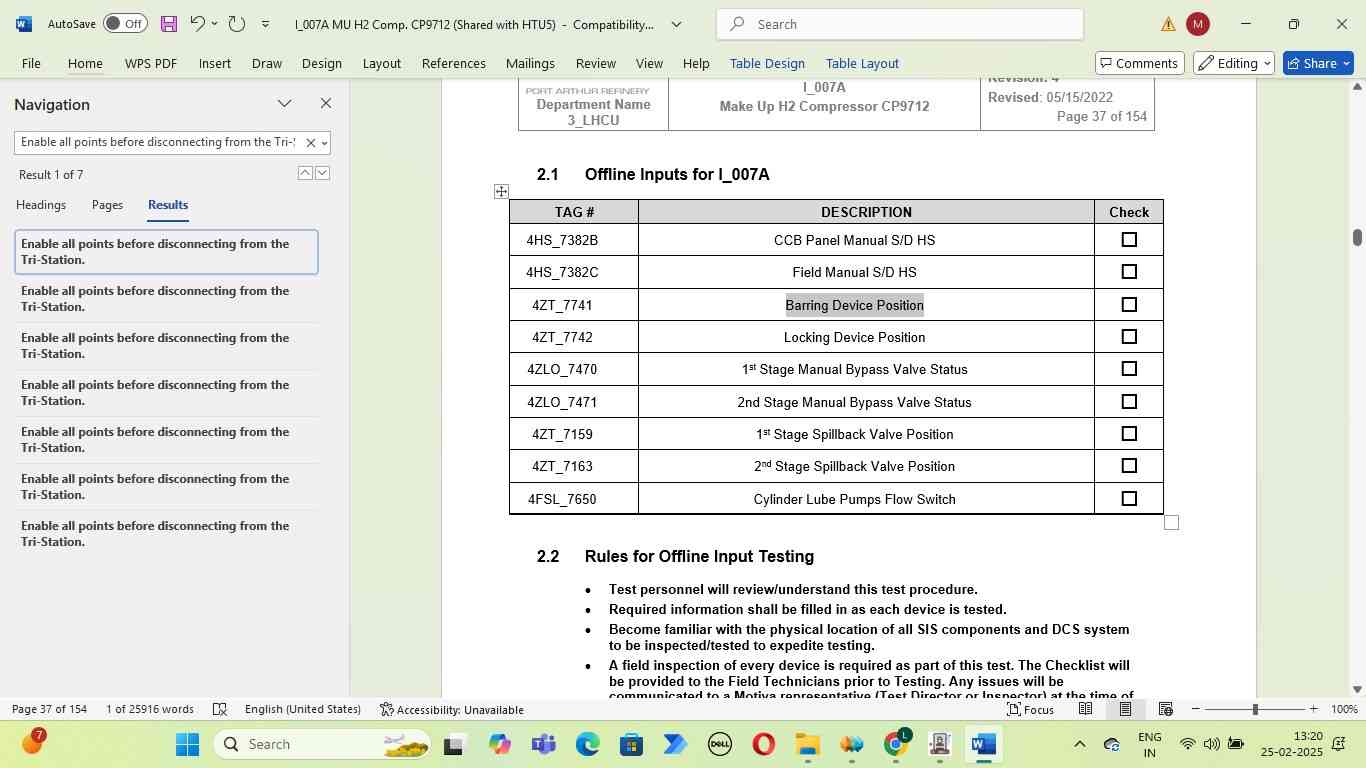Switch to Read Mode view icon
1366x768 pixels.
tap(1085, 709)
